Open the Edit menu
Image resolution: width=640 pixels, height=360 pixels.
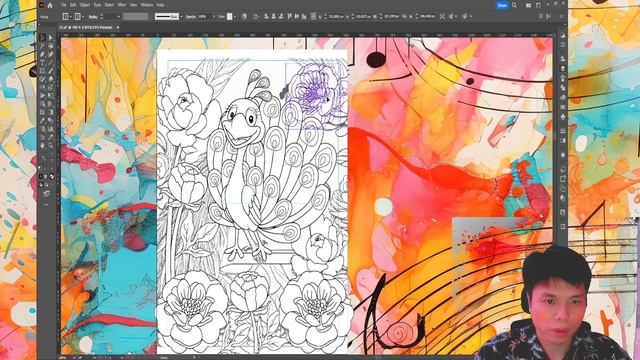73,5
